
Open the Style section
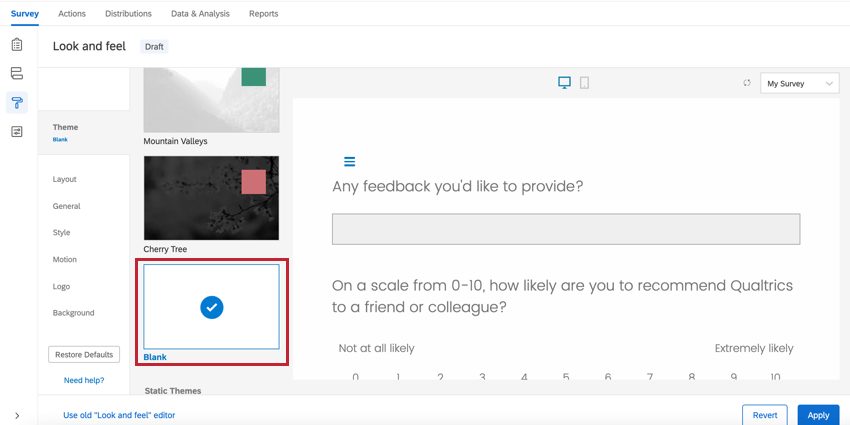[61, 233]
